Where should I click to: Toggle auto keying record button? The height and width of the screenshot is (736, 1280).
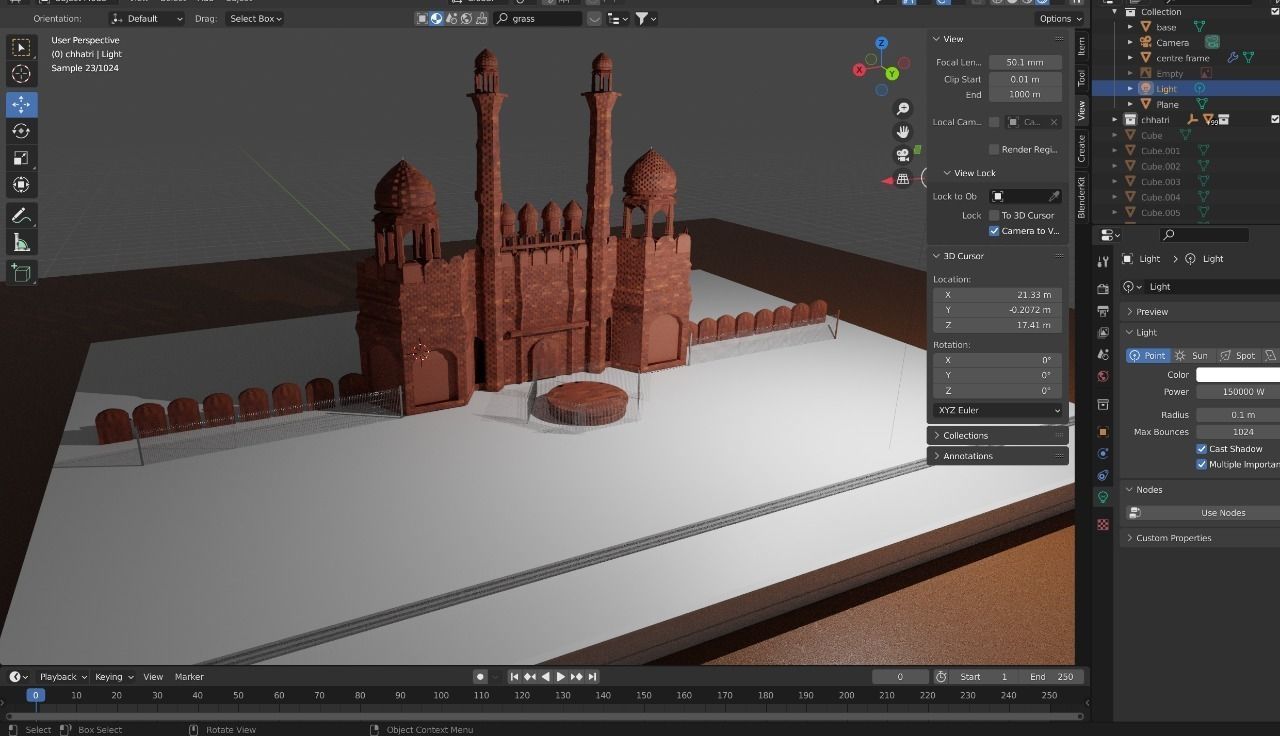tap(480, 677)
